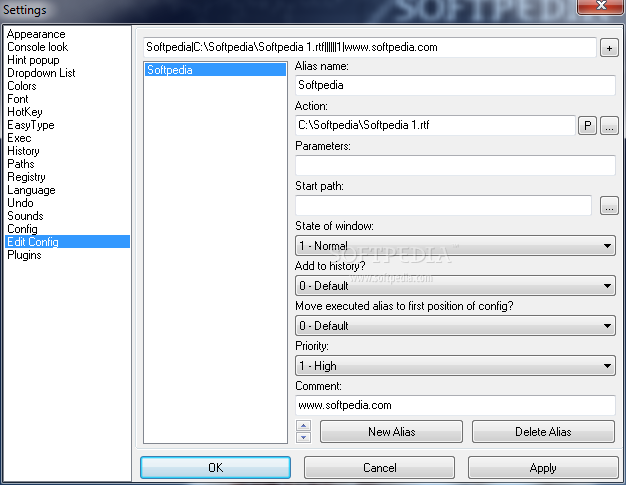This screenshot has height=485, width=626.
Task: Select Hint popup in settings list
Action: click(67, 60)
